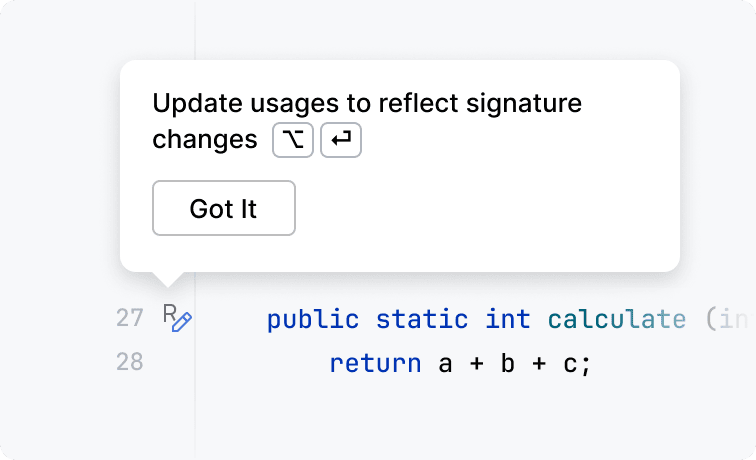756x460 pixels.
Task: Click the Return key shortcut badge
Action: 341,141
